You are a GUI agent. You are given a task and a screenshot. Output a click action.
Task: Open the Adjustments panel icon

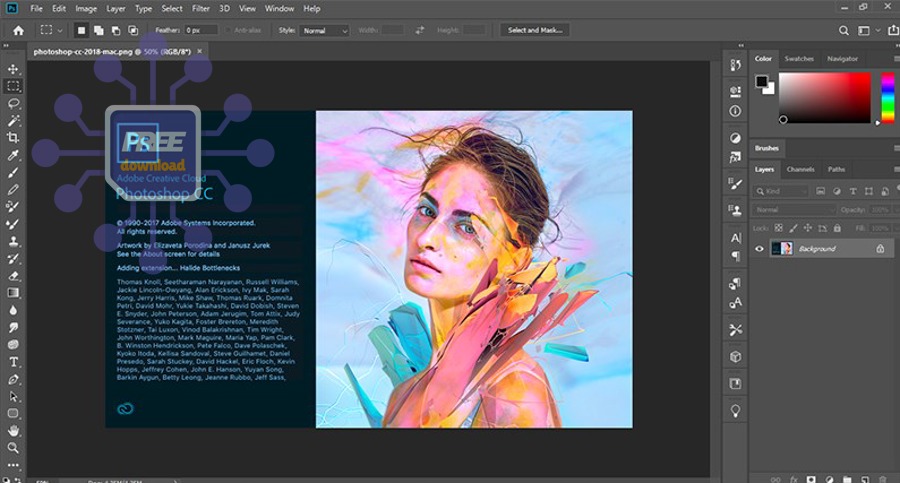[x=735, y=138]
